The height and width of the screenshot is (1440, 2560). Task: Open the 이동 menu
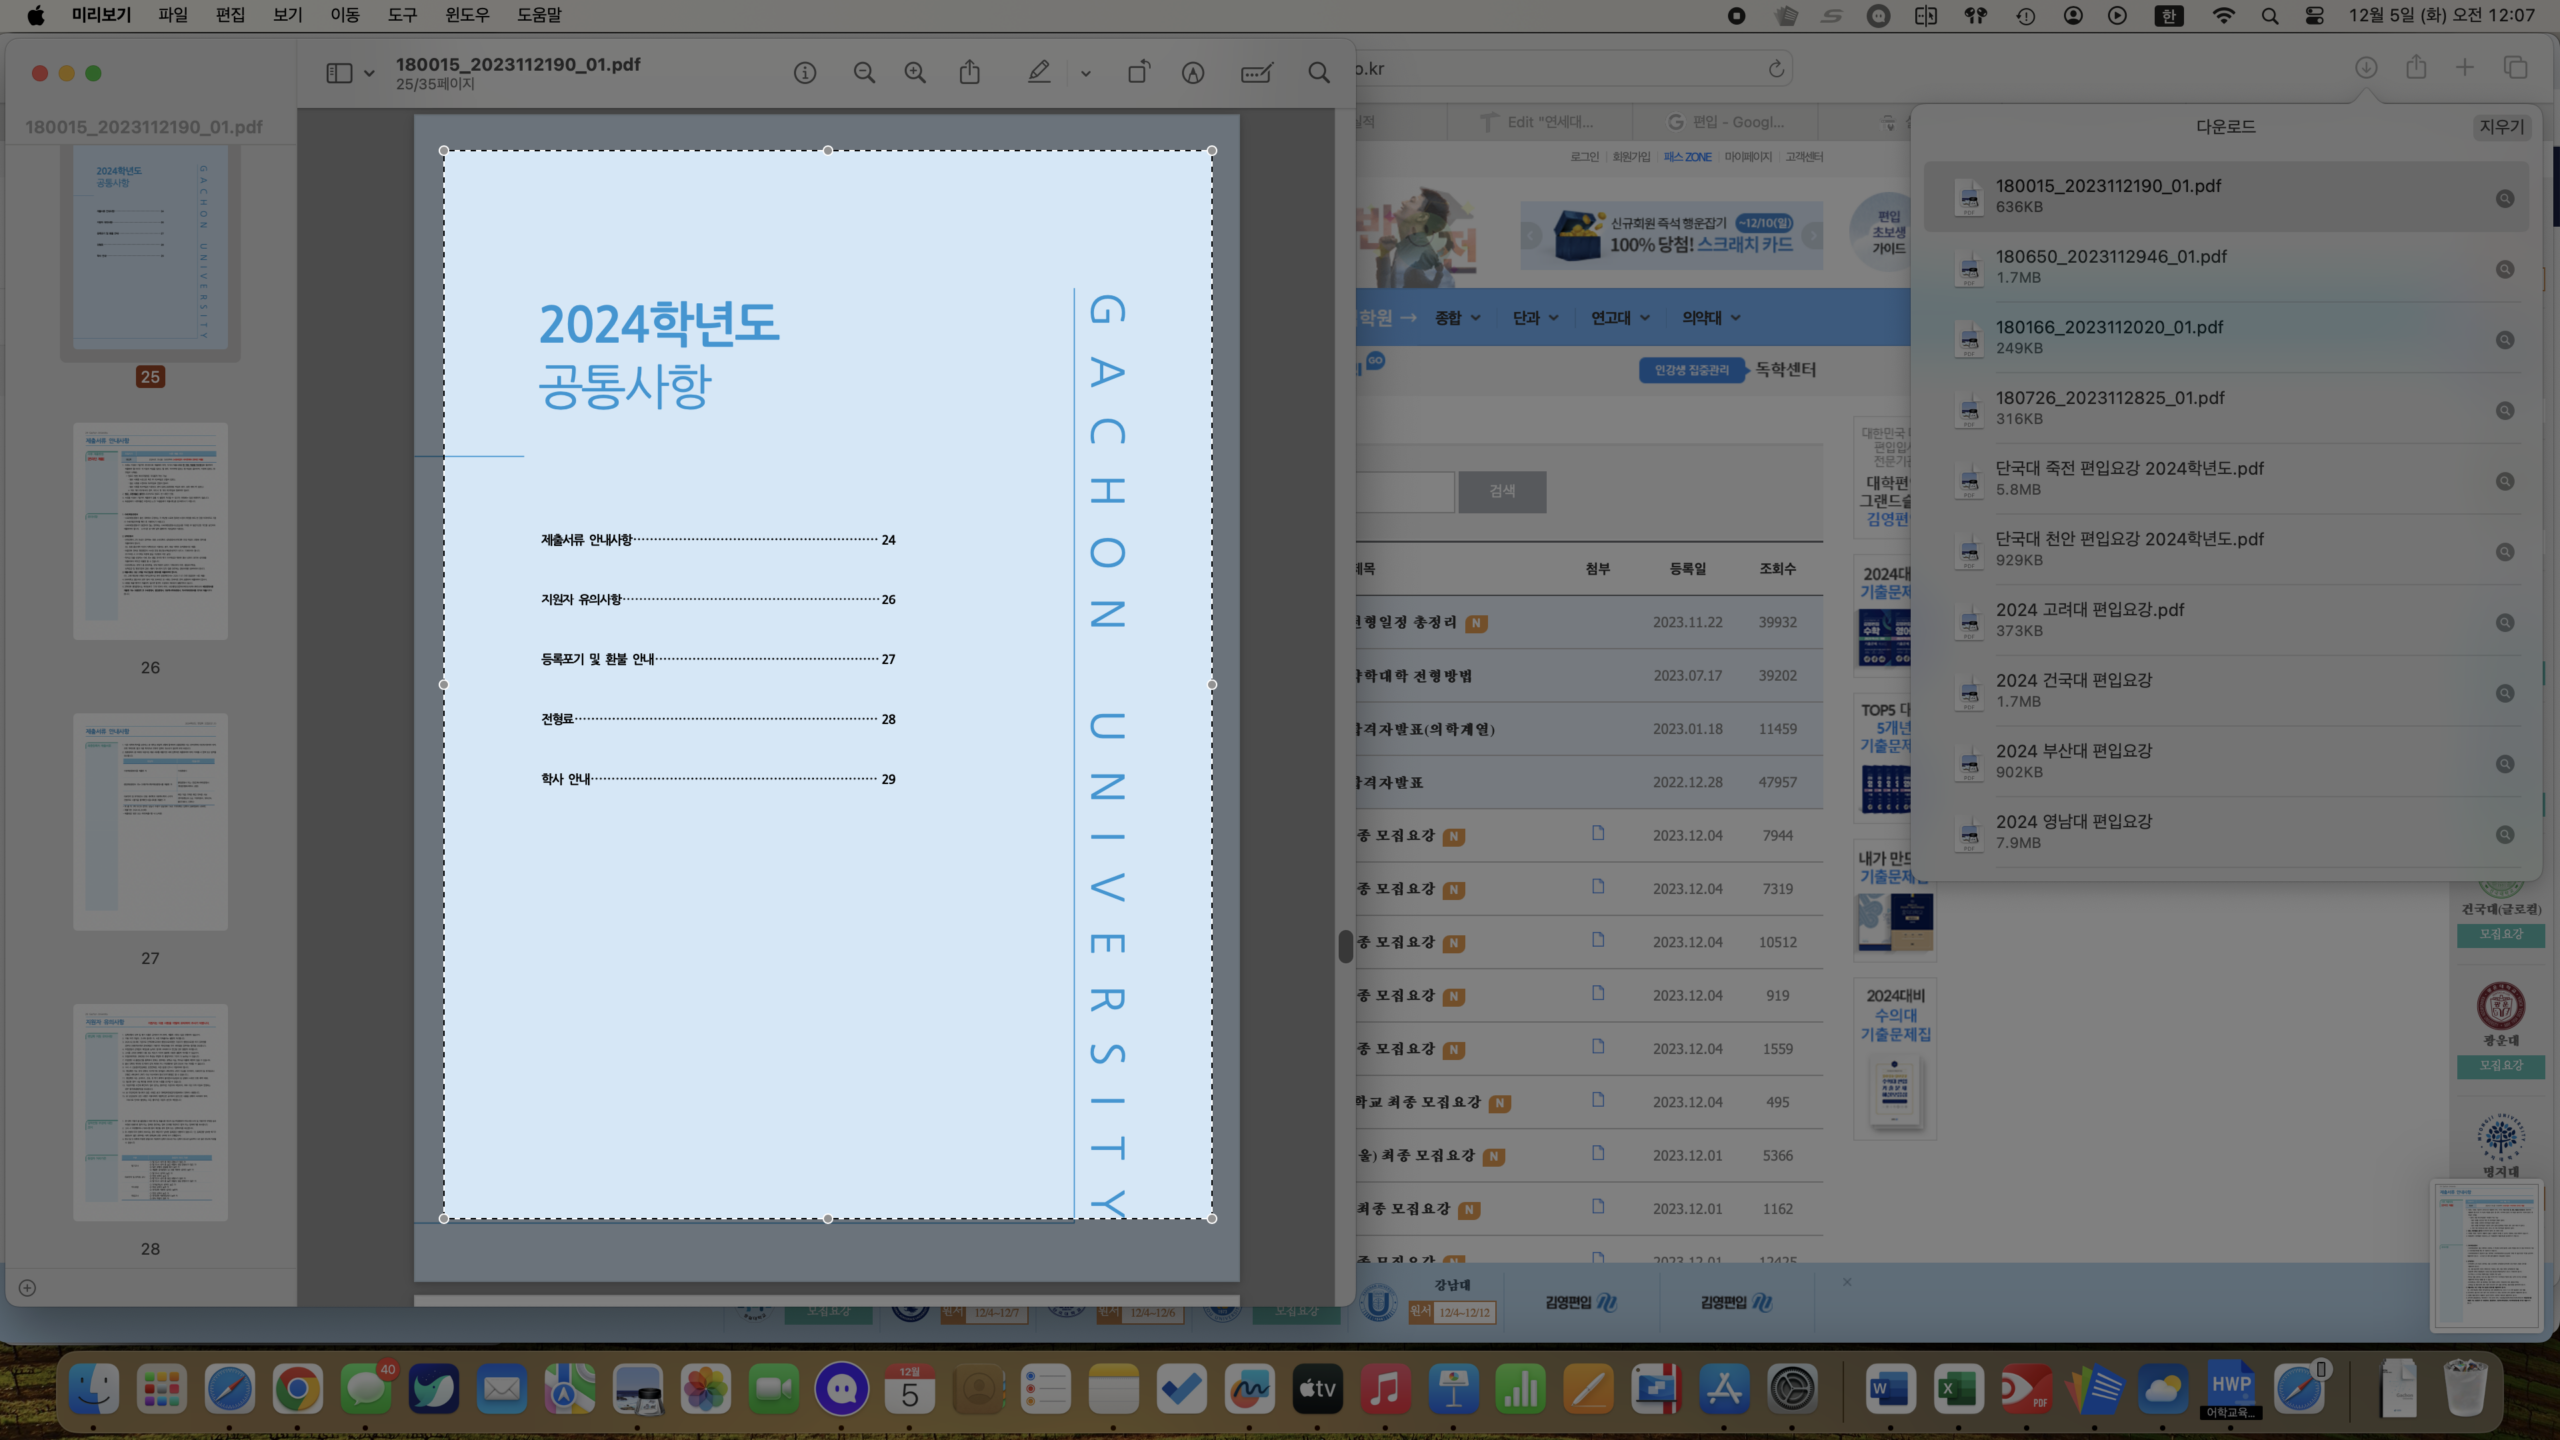point(345,15)
